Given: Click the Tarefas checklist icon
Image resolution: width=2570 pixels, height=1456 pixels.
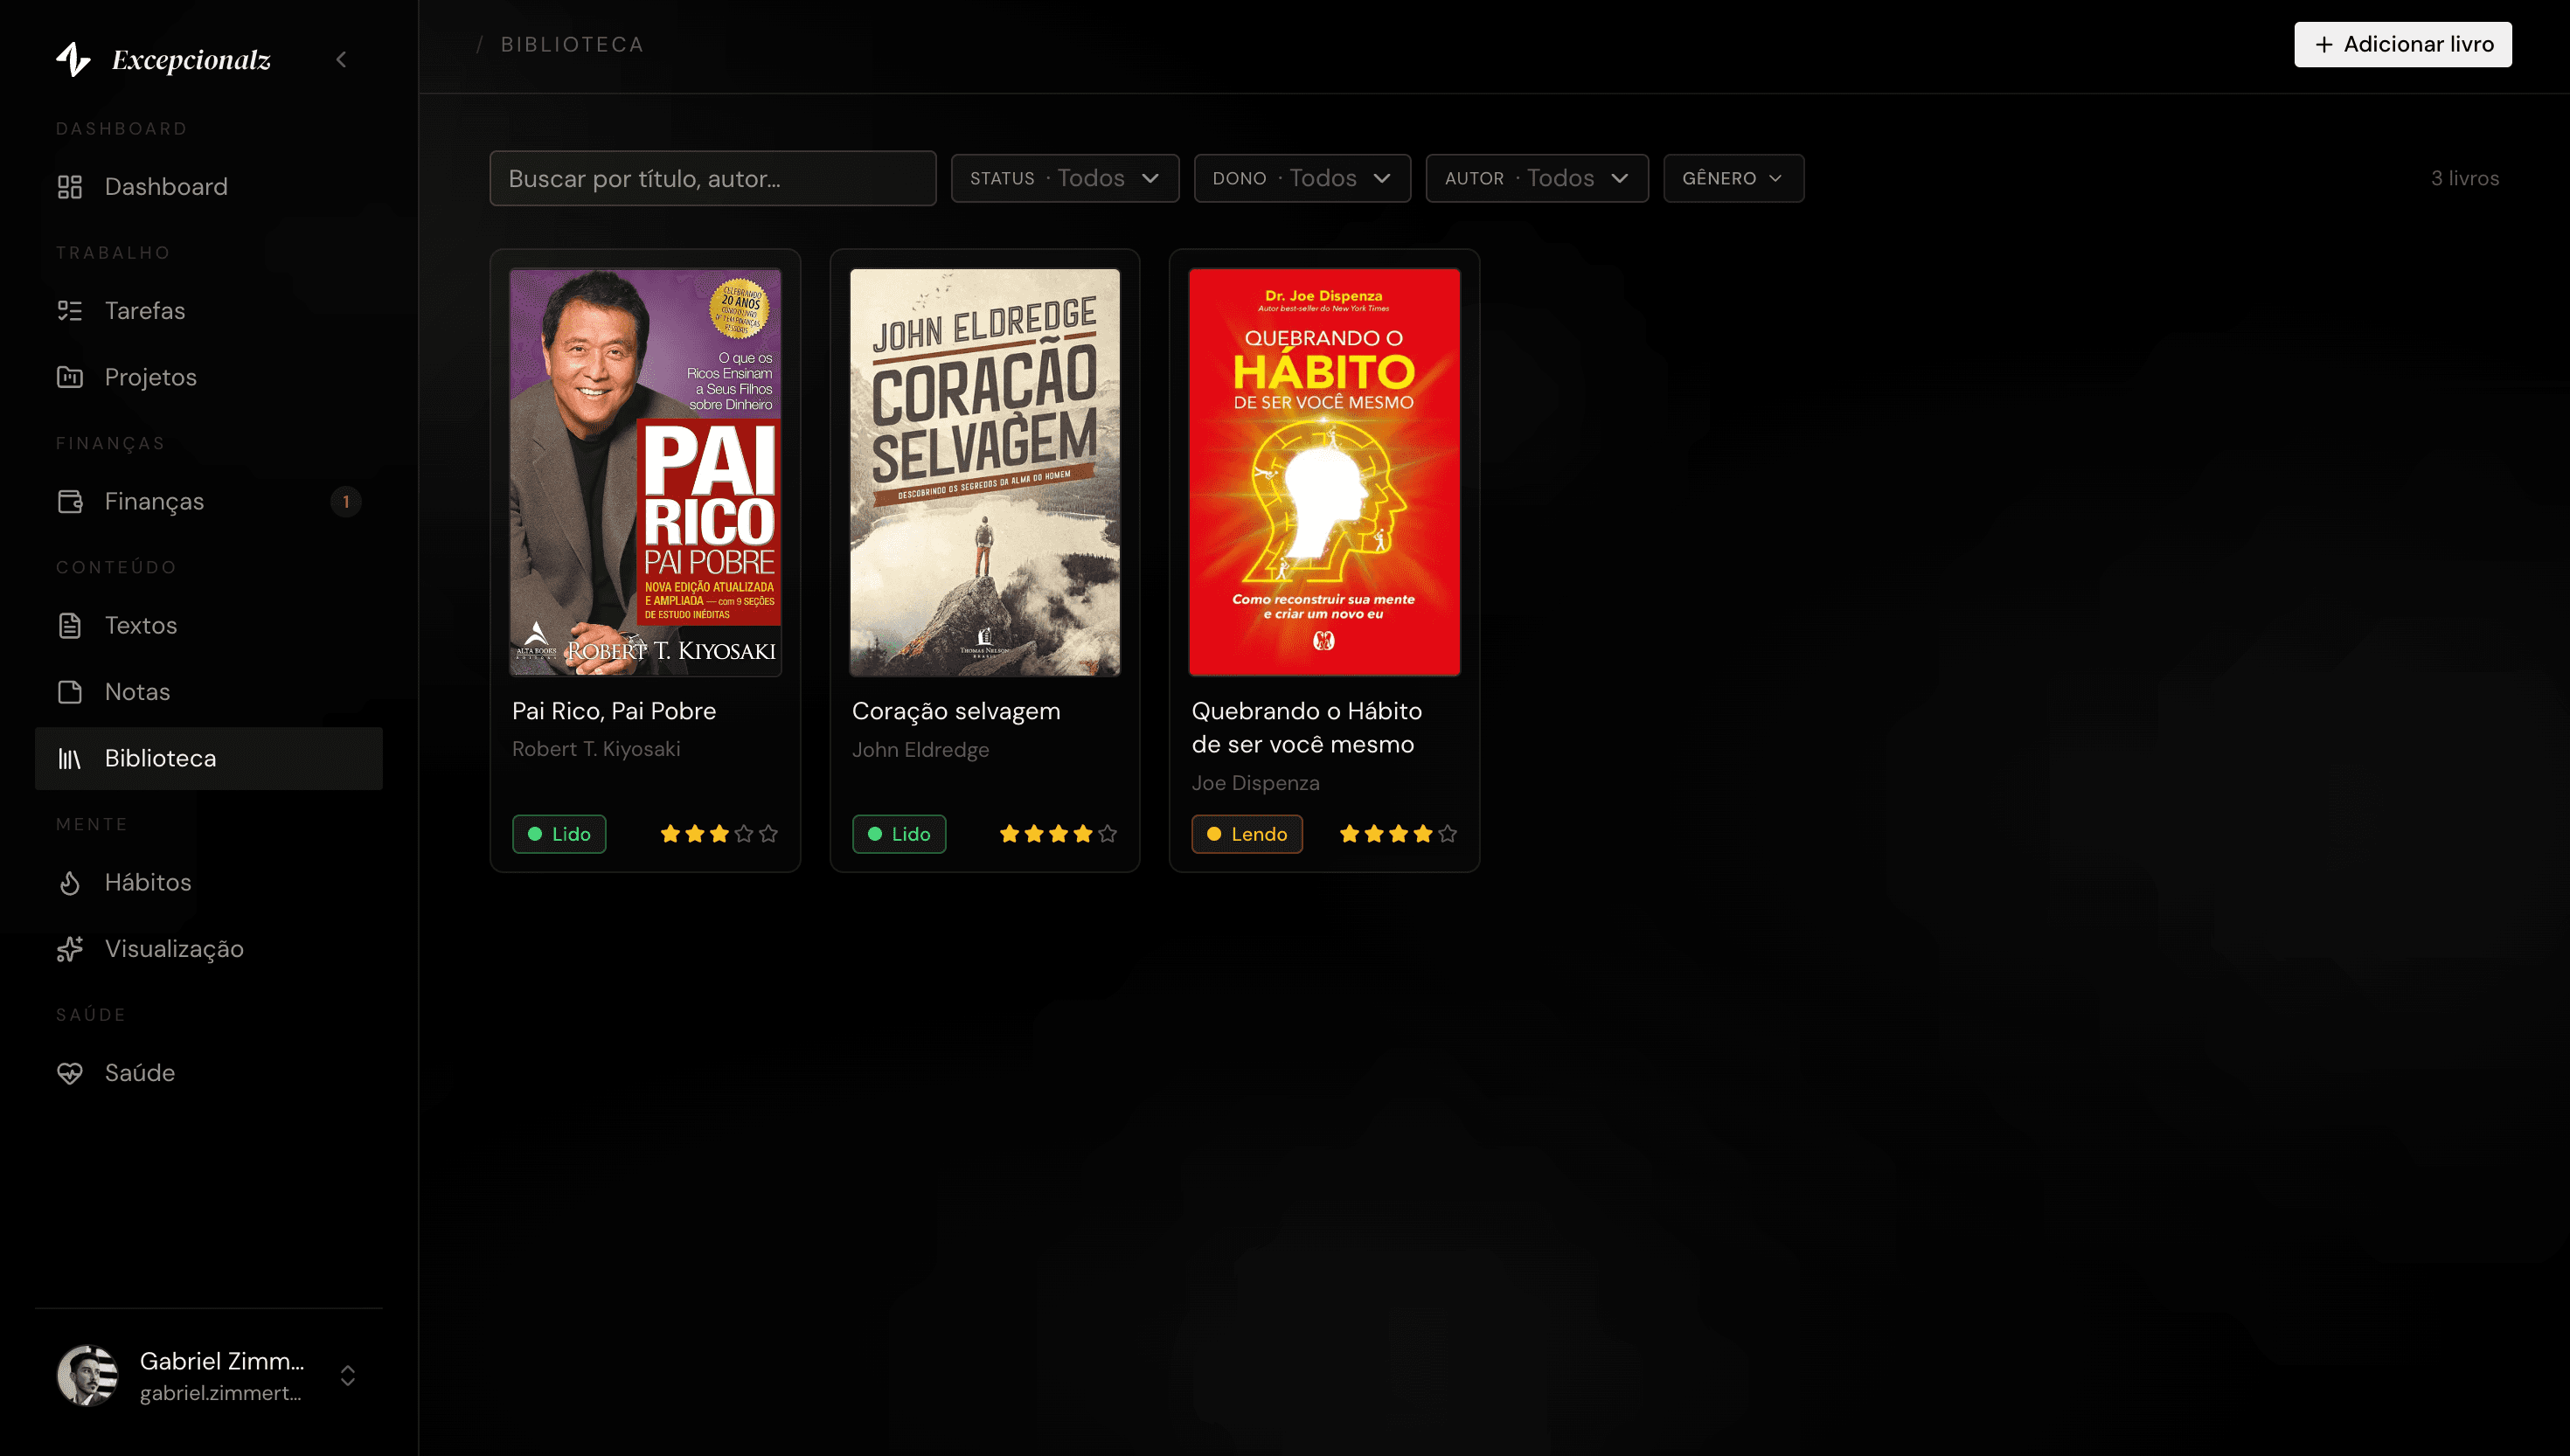Looking at the screenshot, I should click(x=70, y=311).
